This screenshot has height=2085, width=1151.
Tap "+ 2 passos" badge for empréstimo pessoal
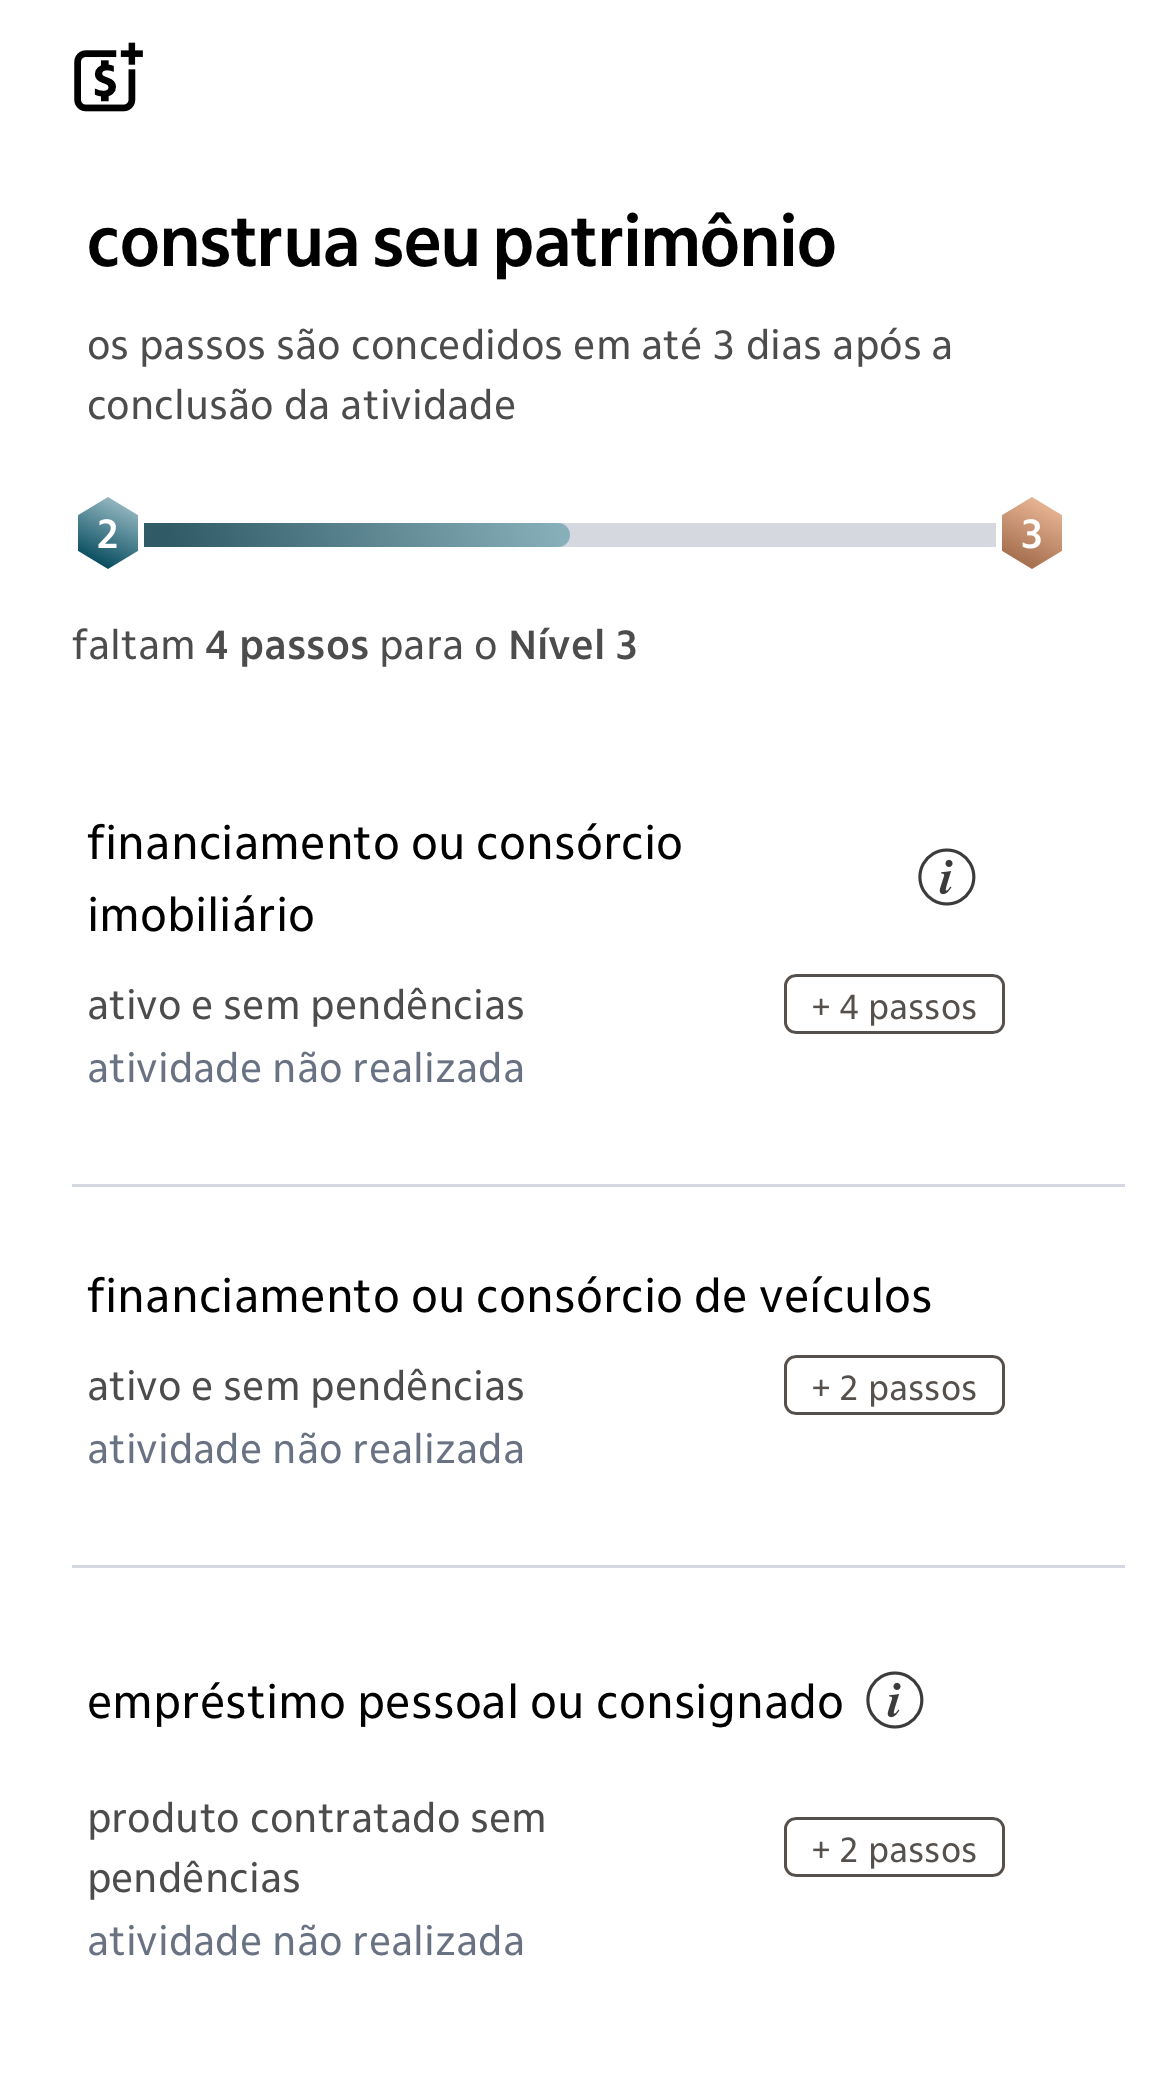click(x=894, y=1848)
